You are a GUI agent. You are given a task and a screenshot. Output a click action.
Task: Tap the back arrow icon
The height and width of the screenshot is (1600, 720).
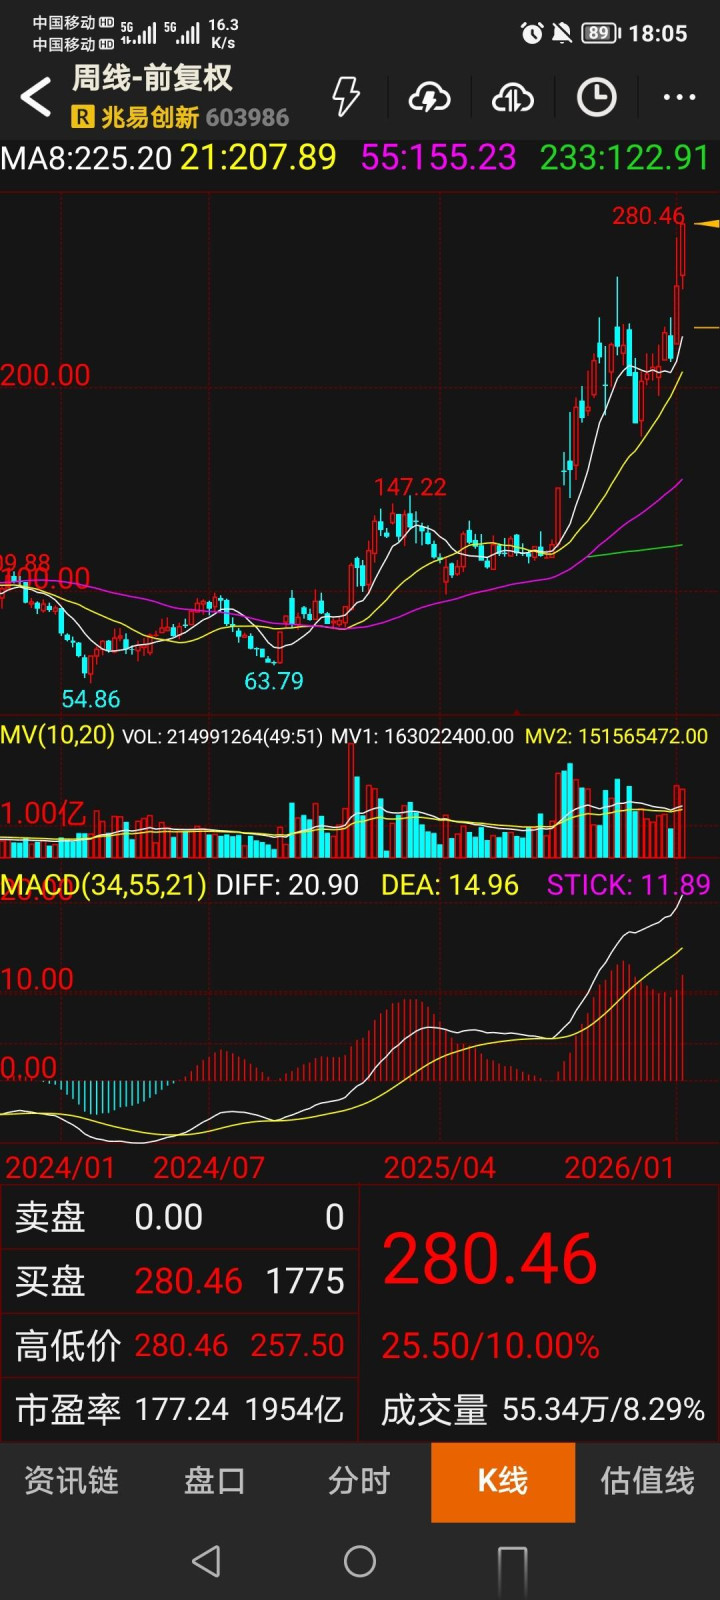[x=36, y=97]
